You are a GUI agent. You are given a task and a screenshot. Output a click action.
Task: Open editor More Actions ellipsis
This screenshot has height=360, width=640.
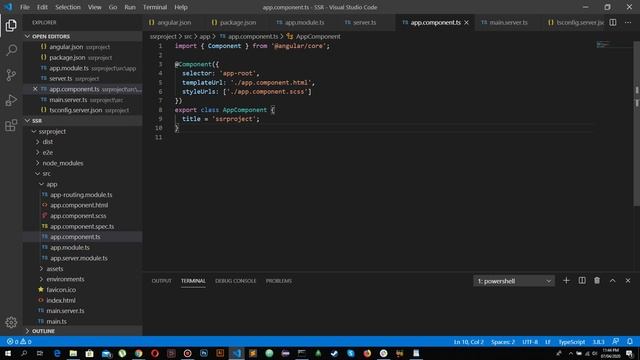pos(628,22)
